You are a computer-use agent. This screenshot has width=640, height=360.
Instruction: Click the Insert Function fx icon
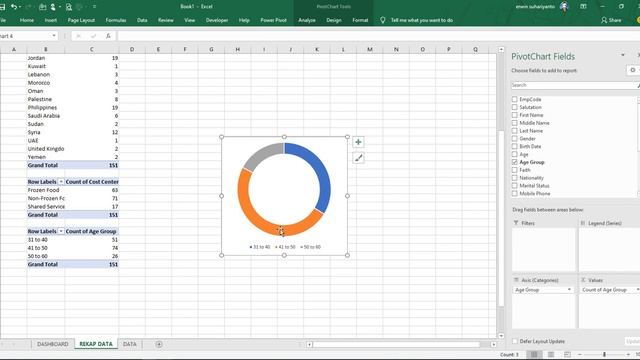click(x=108, y=36)
